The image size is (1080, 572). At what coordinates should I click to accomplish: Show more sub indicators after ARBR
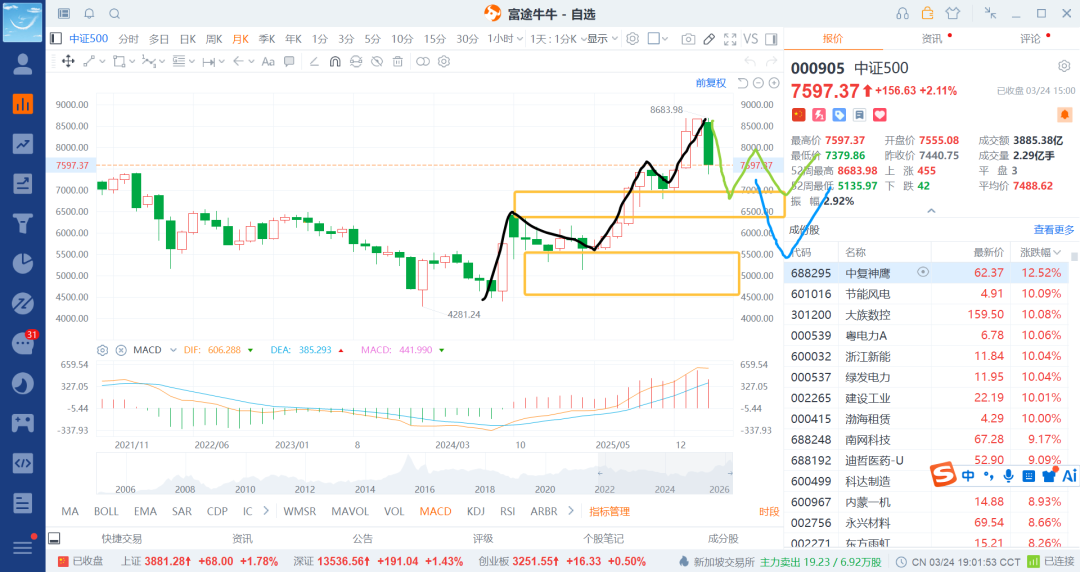[570, 511]
